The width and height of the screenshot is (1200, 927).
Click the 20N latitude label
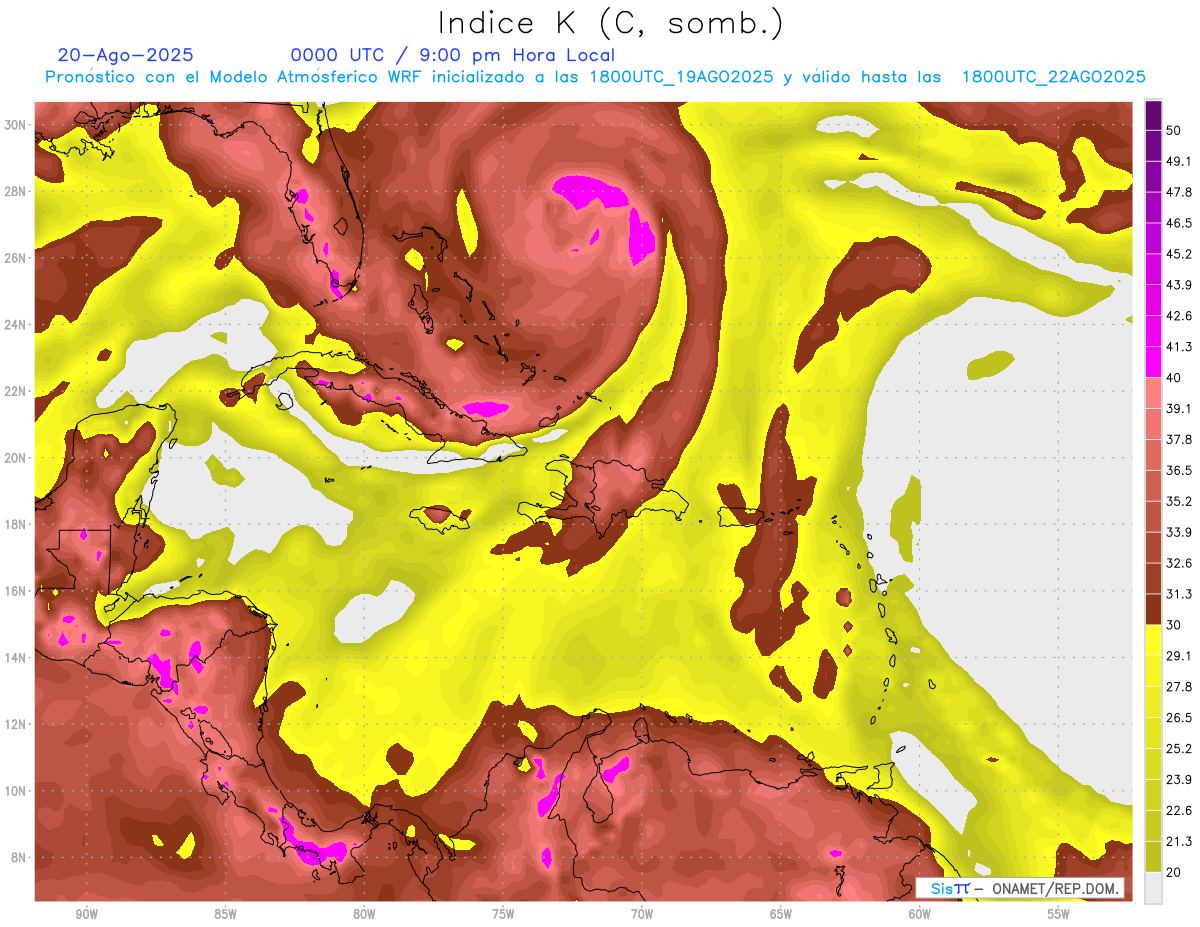click(x=16, y=458)
